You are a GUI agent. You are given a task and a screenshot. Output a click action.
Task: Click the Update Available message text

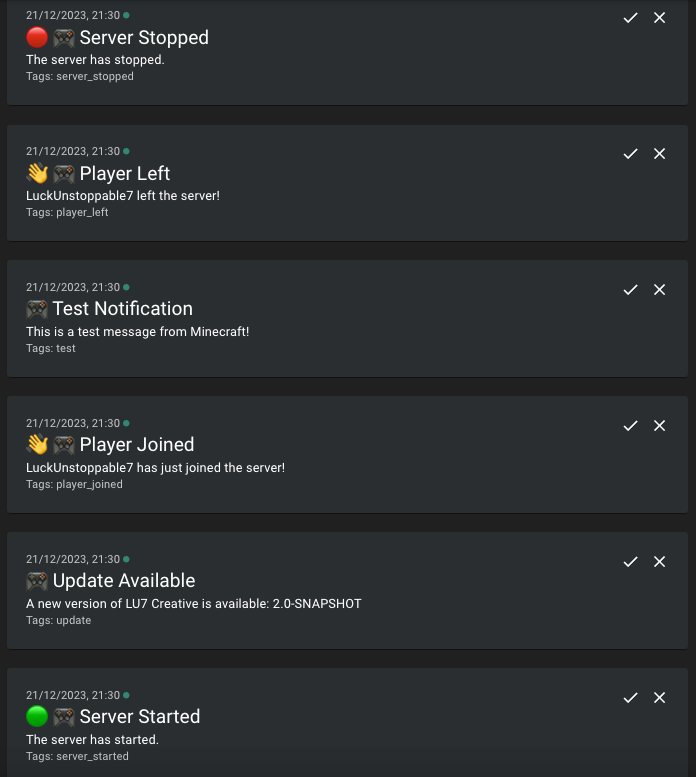click(194, 604)
